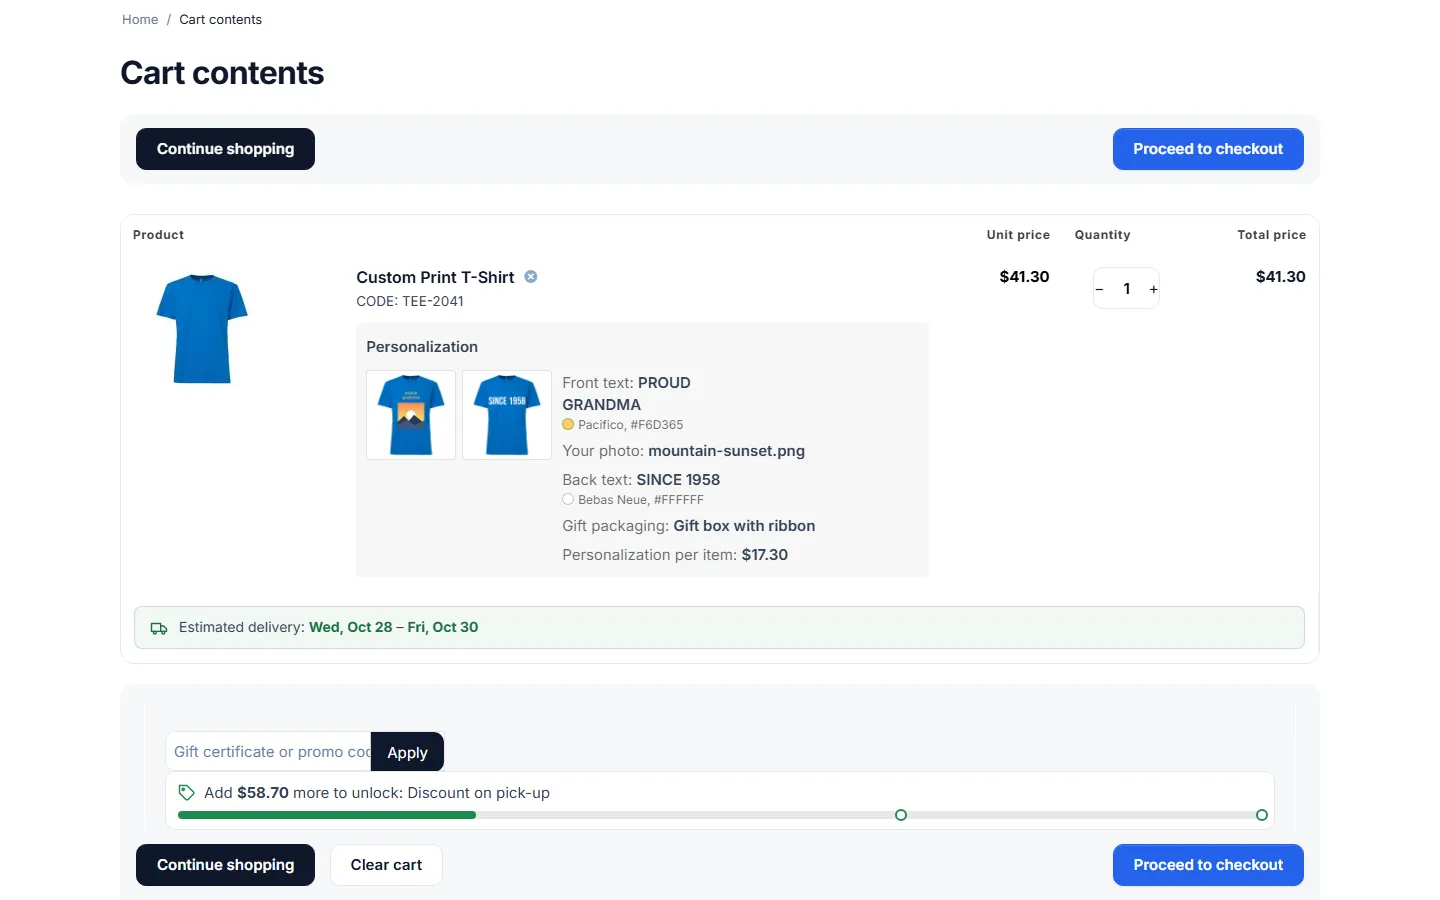This screenshot has height=900, width=1440.
Task: Click the Unit price column header
Action: pos(1018,235)
